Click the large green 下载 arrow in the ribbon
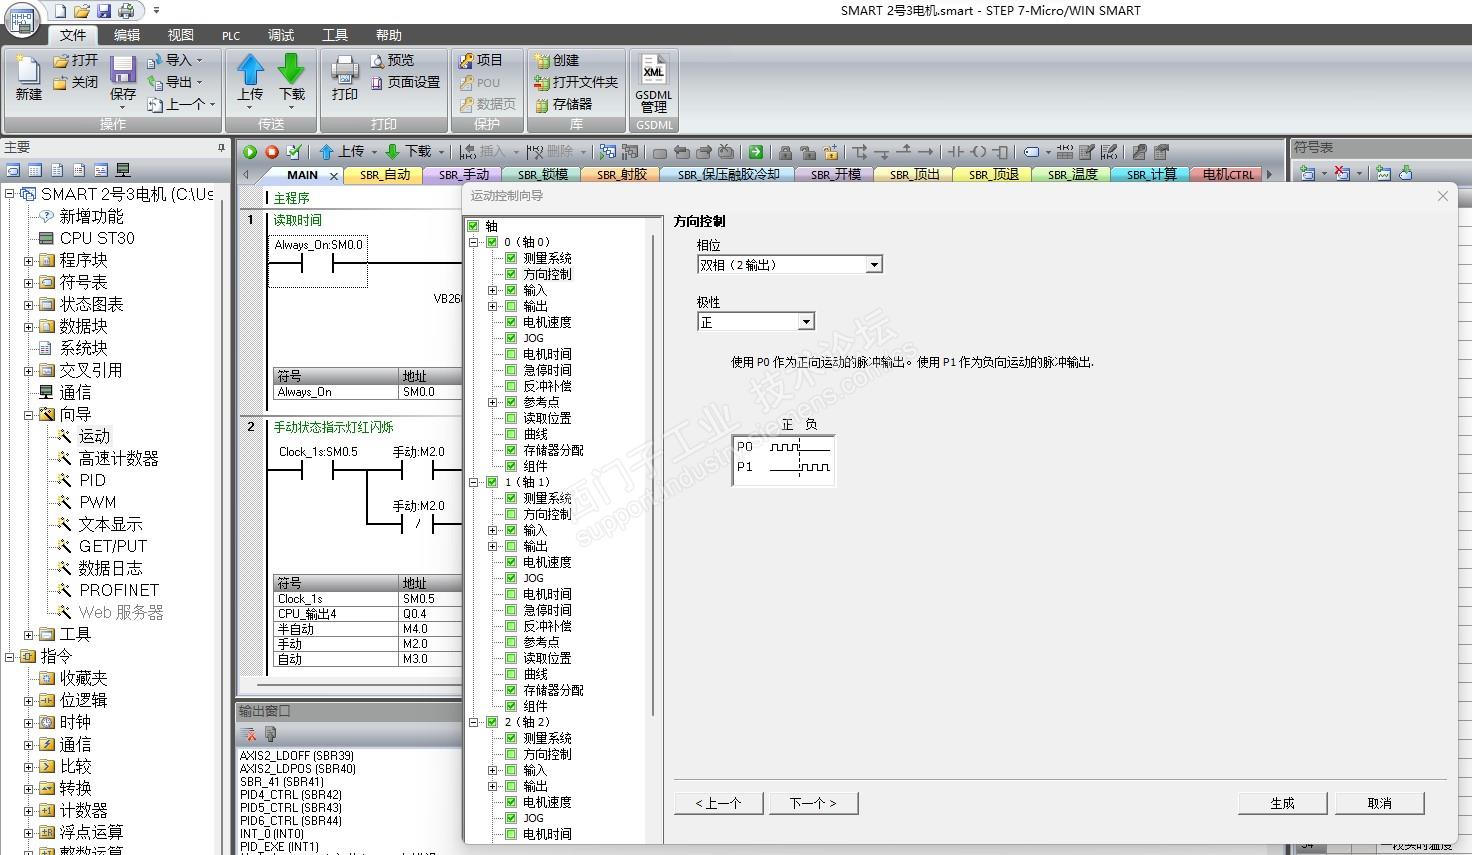This screenshot has height=855, width=1472. tap(291, 68)
